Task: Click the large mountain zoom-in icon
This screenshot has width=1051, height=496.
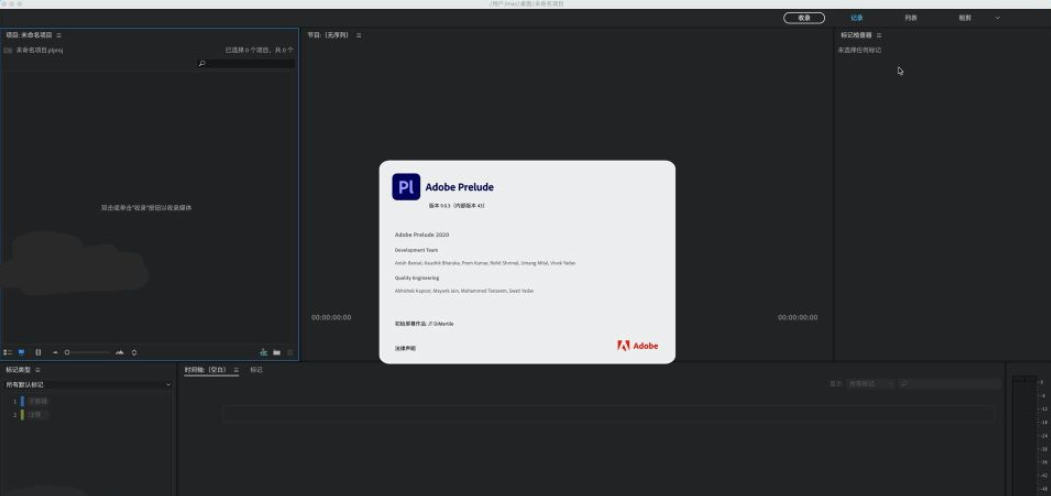Action: click(120, 352)
